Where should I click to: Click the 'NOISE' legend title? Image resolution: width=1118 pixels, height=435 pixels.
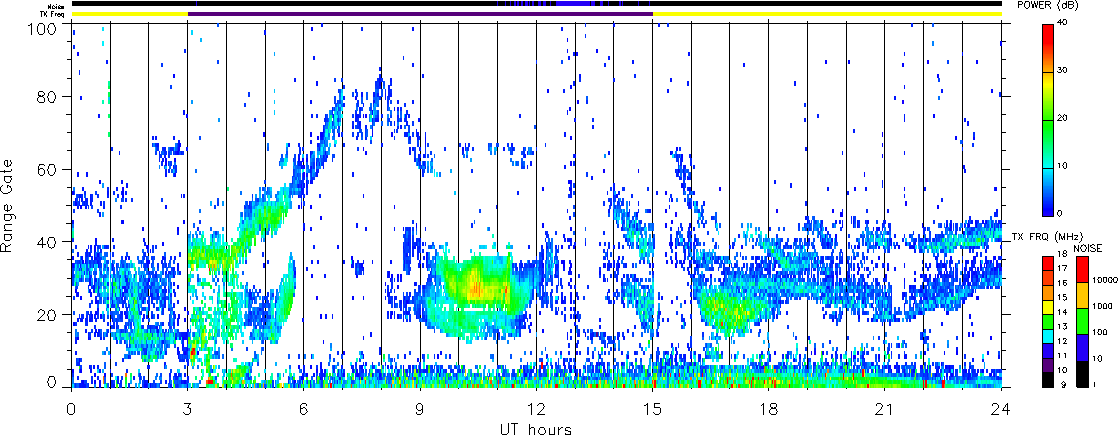[x=1088, y=248]
